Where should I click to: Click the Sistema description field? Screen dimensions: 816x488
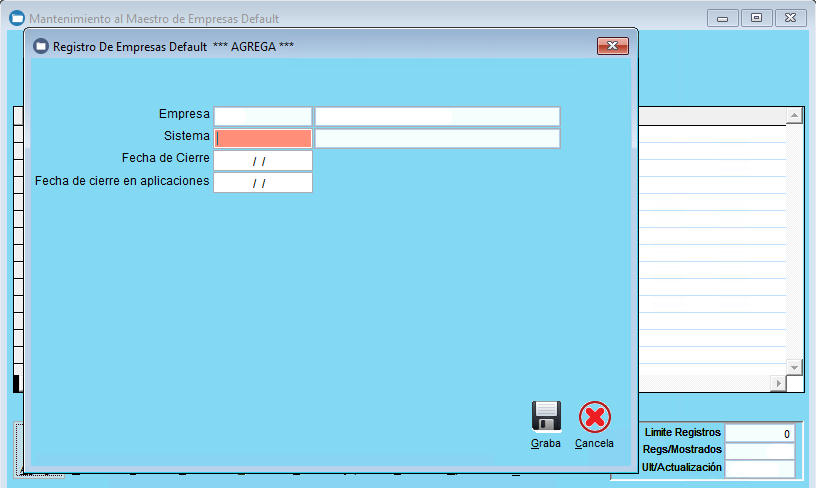click(x=437, y=139)
